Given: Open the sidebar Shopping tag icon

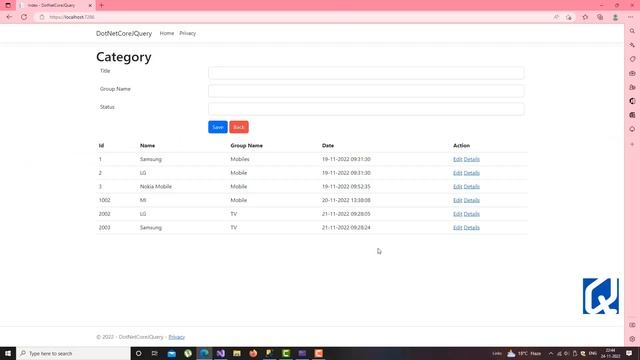Looking at the screenshot, I should (632, 59).
